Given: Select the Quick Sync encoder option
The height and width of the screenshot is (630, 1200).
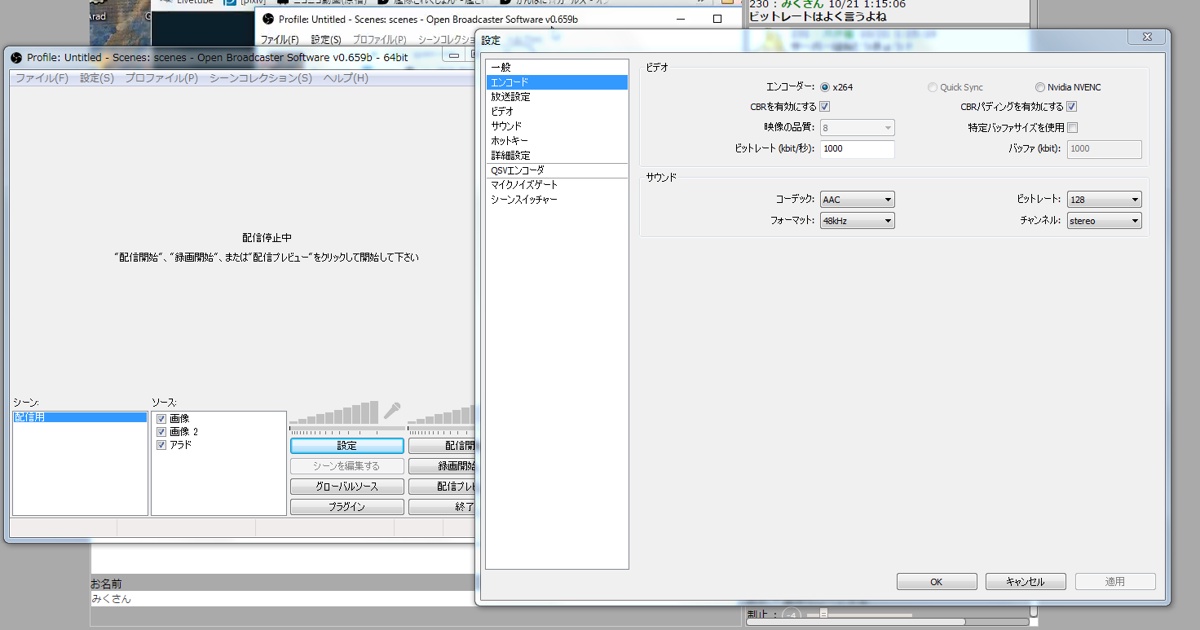Looking at the screenshot, I should click(933, 87).
